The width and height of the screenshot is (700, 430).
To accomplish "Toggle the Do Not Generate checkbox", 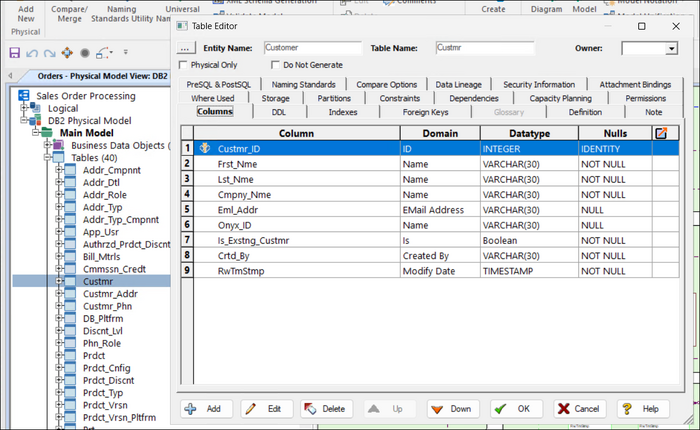I will pyautogui.click(x=275, y=65).
